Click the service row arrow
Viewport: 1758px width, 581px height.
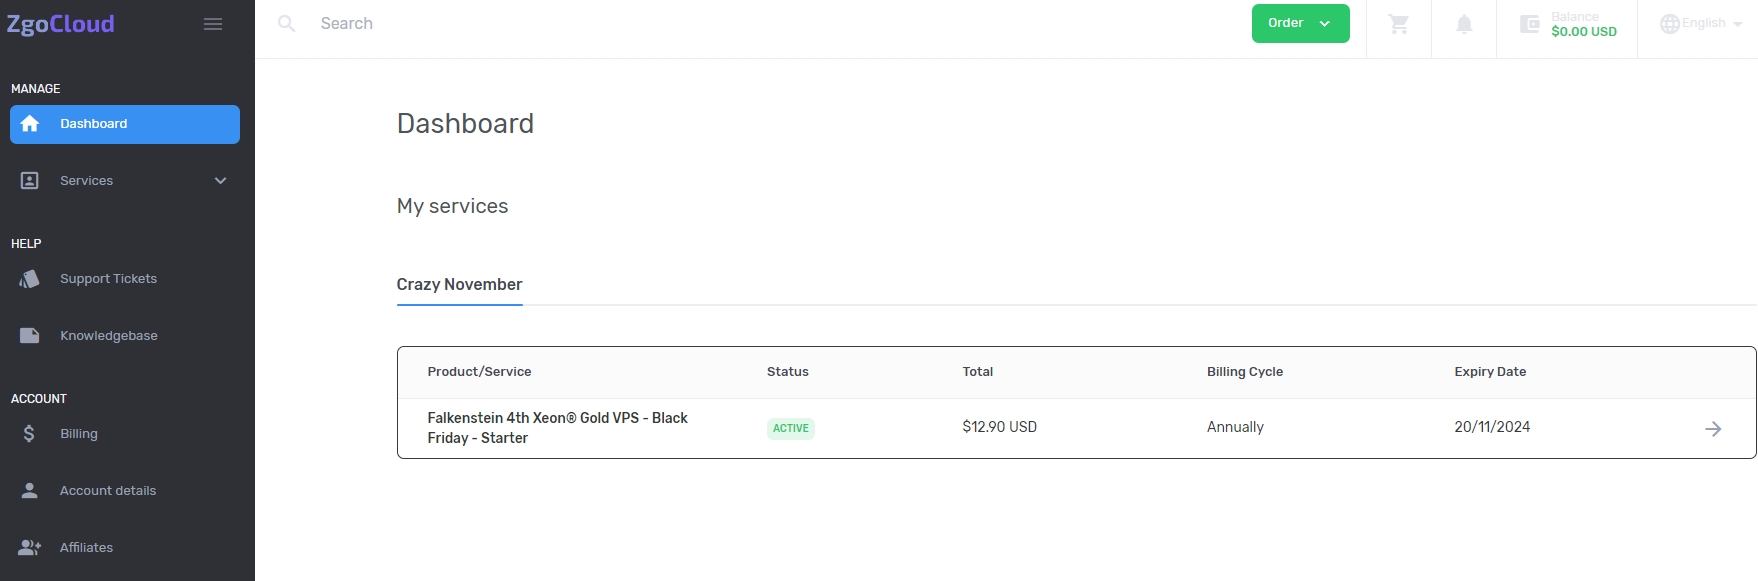[x=1713, y=429]
